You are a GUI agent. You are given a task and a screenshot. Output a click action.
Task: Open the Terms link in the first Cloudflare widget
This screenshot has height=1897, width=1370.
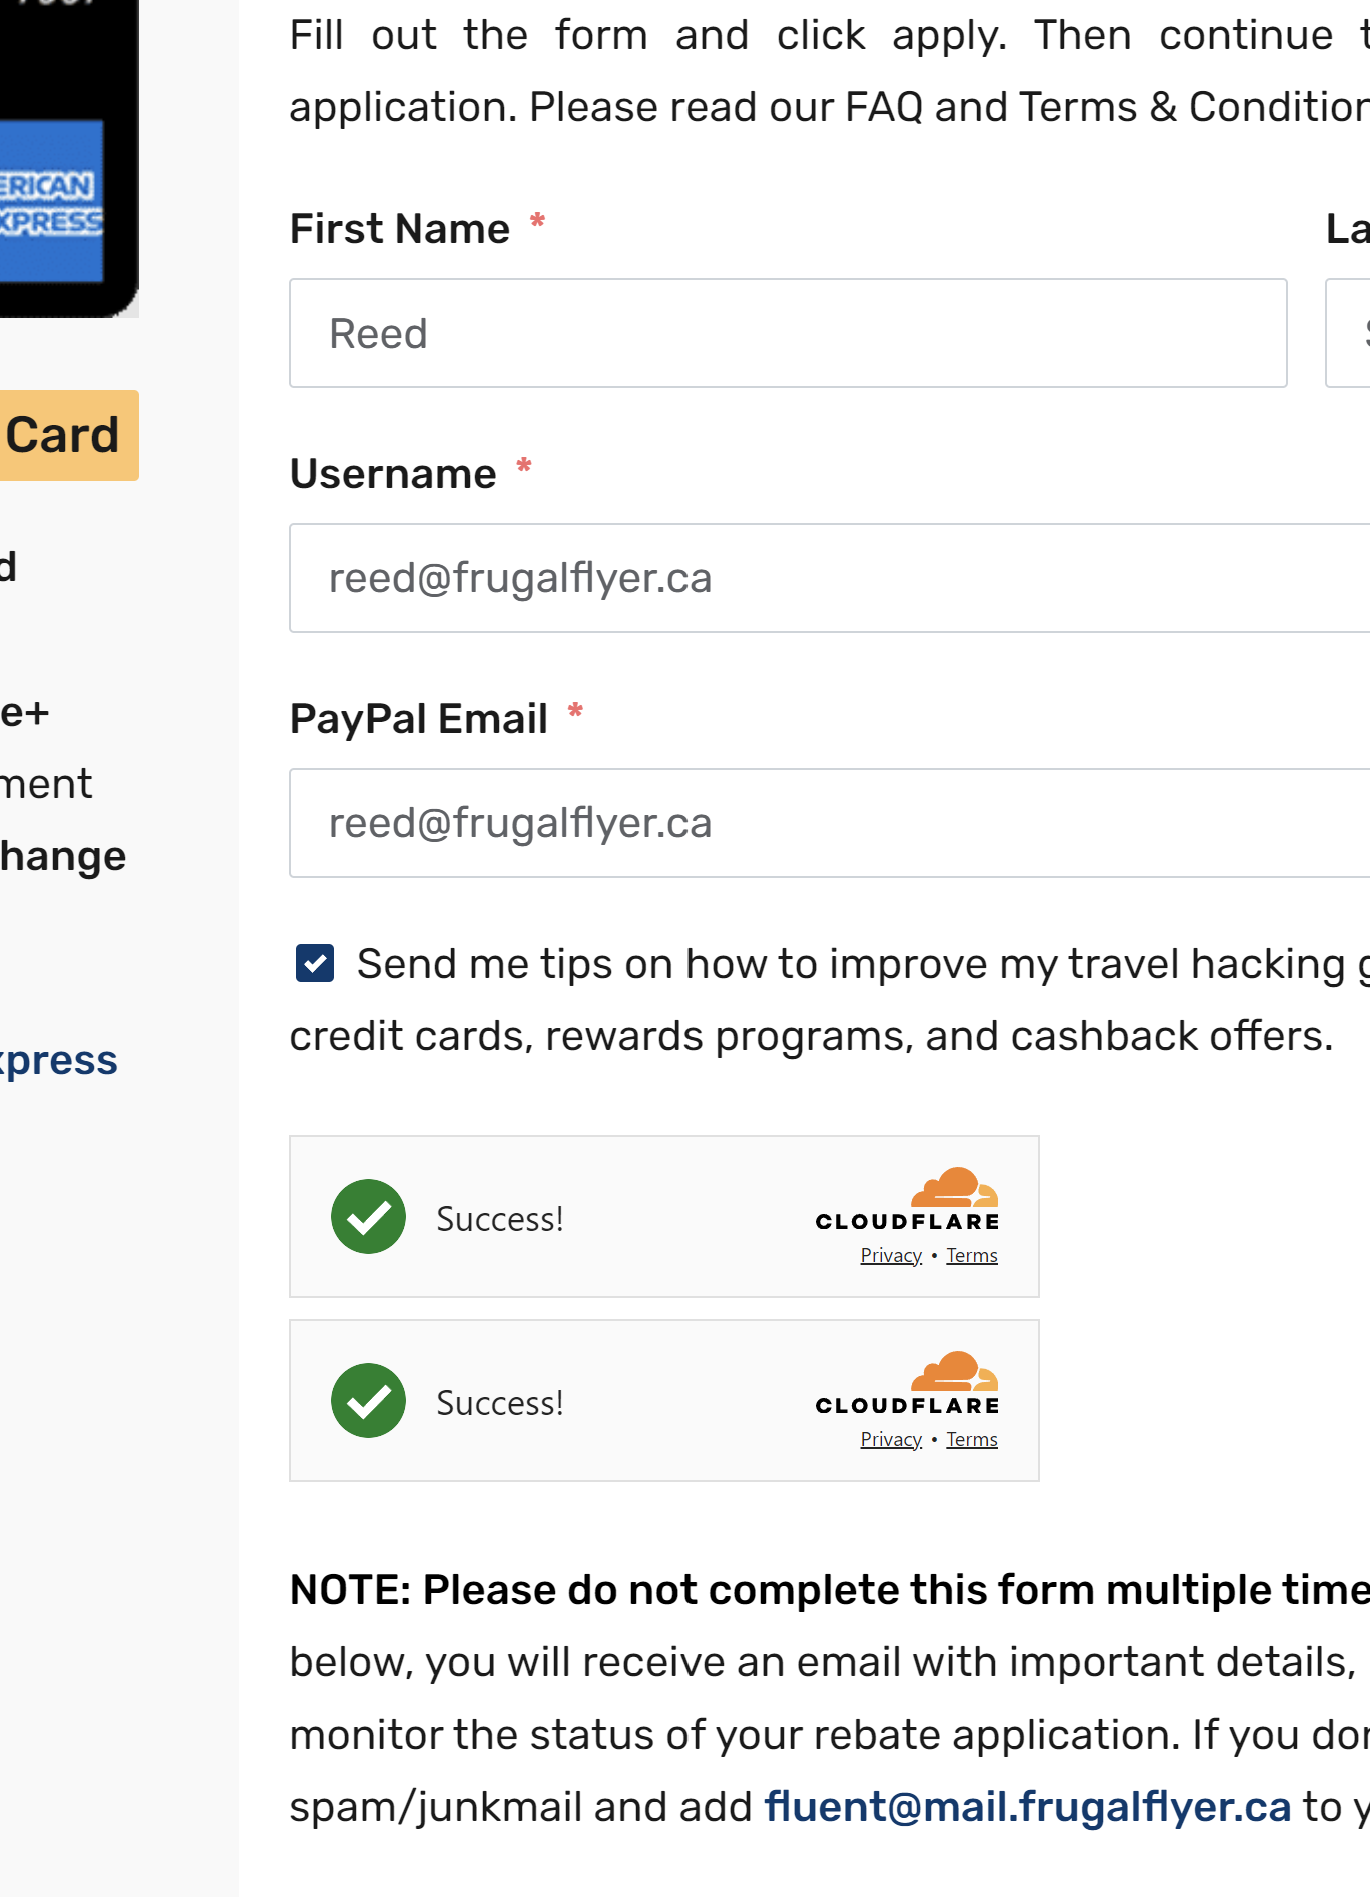971,1255
